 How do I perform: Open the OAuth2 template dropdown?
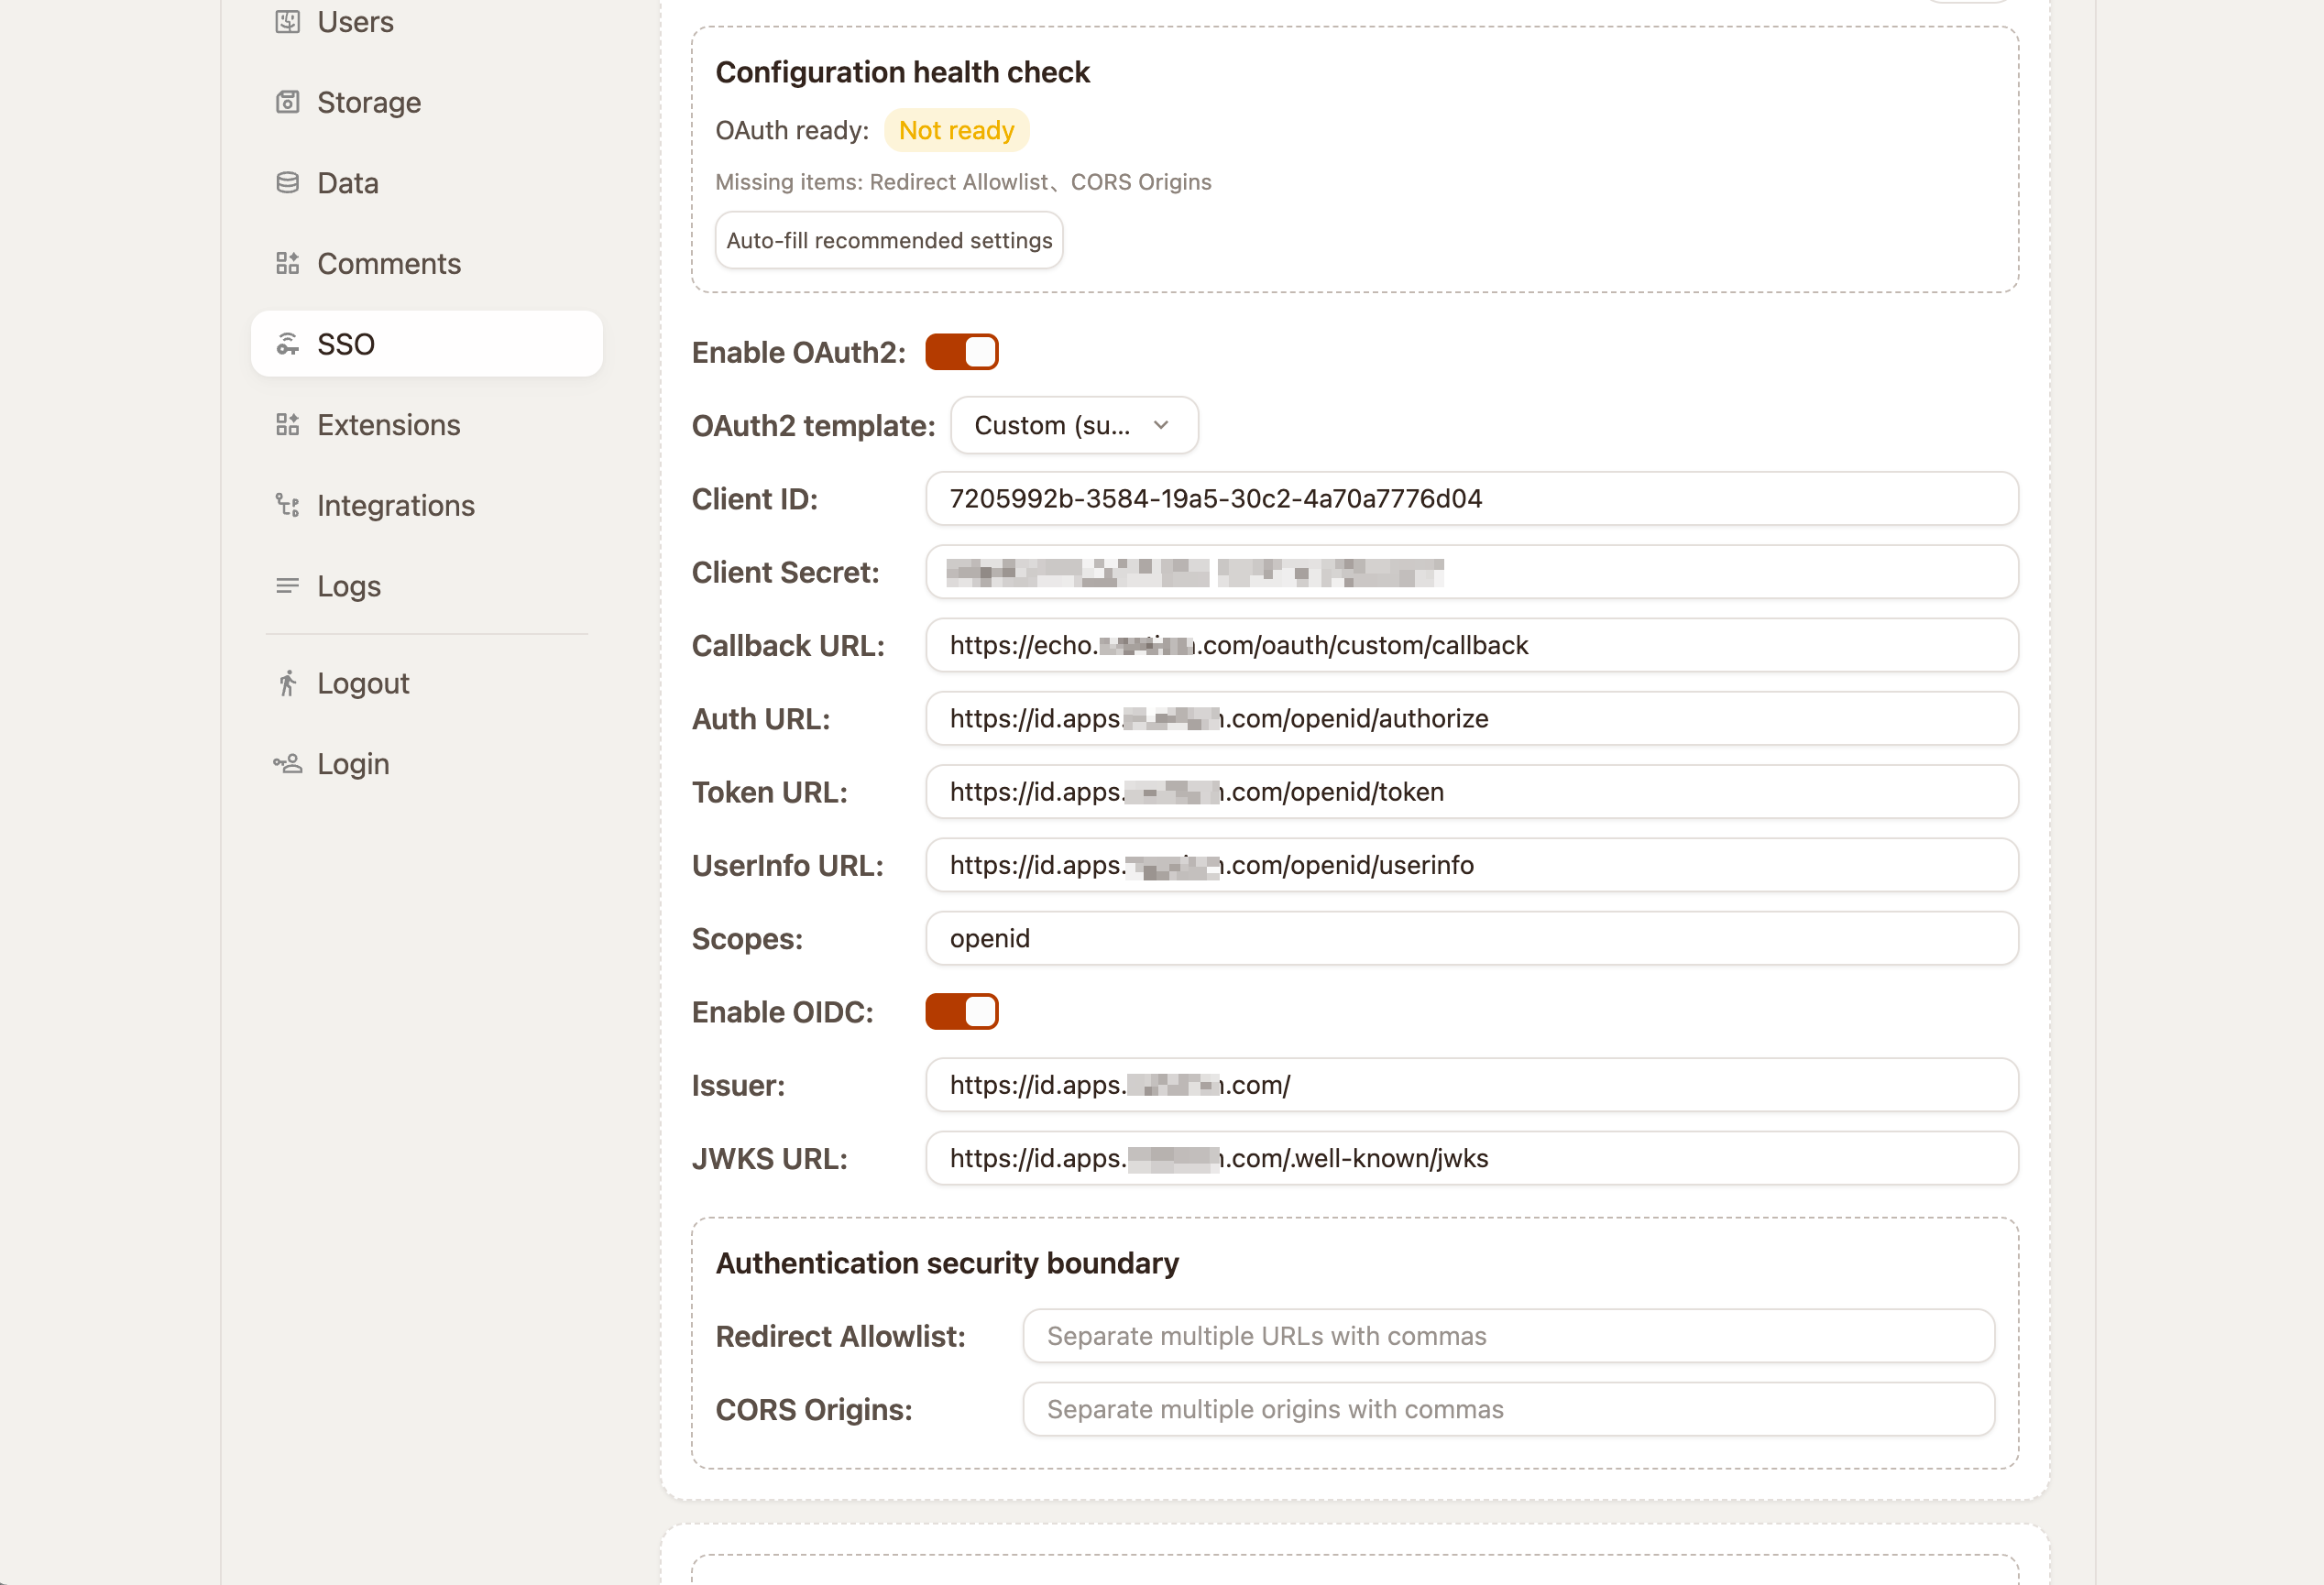1073,425
